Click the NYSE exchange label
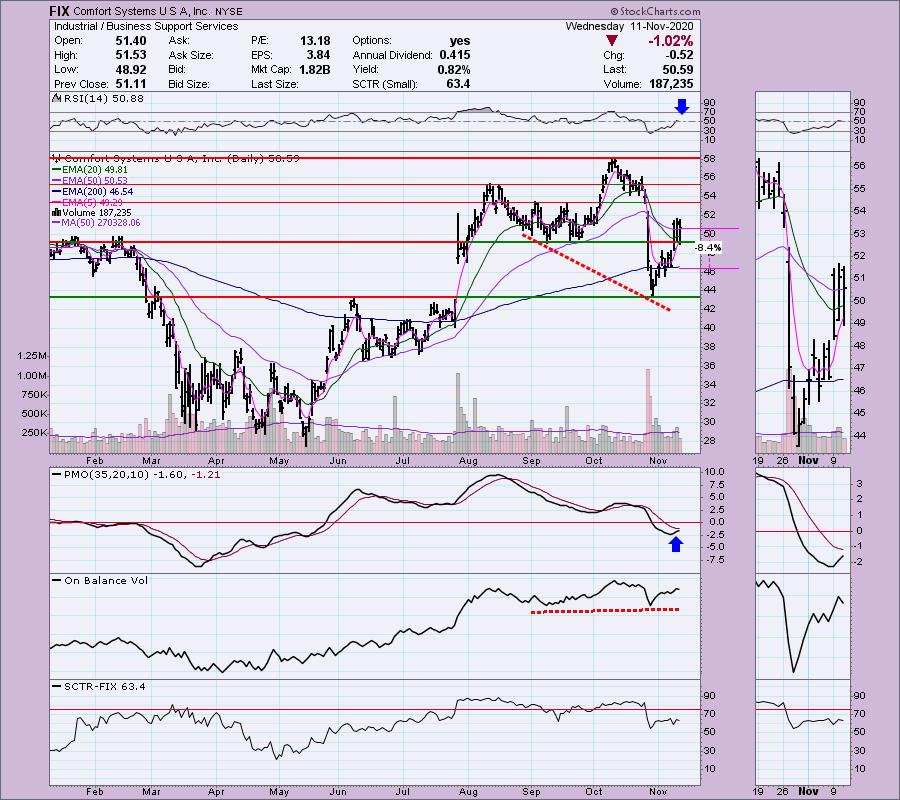This screenshot has width=900, height=800. 230,11
